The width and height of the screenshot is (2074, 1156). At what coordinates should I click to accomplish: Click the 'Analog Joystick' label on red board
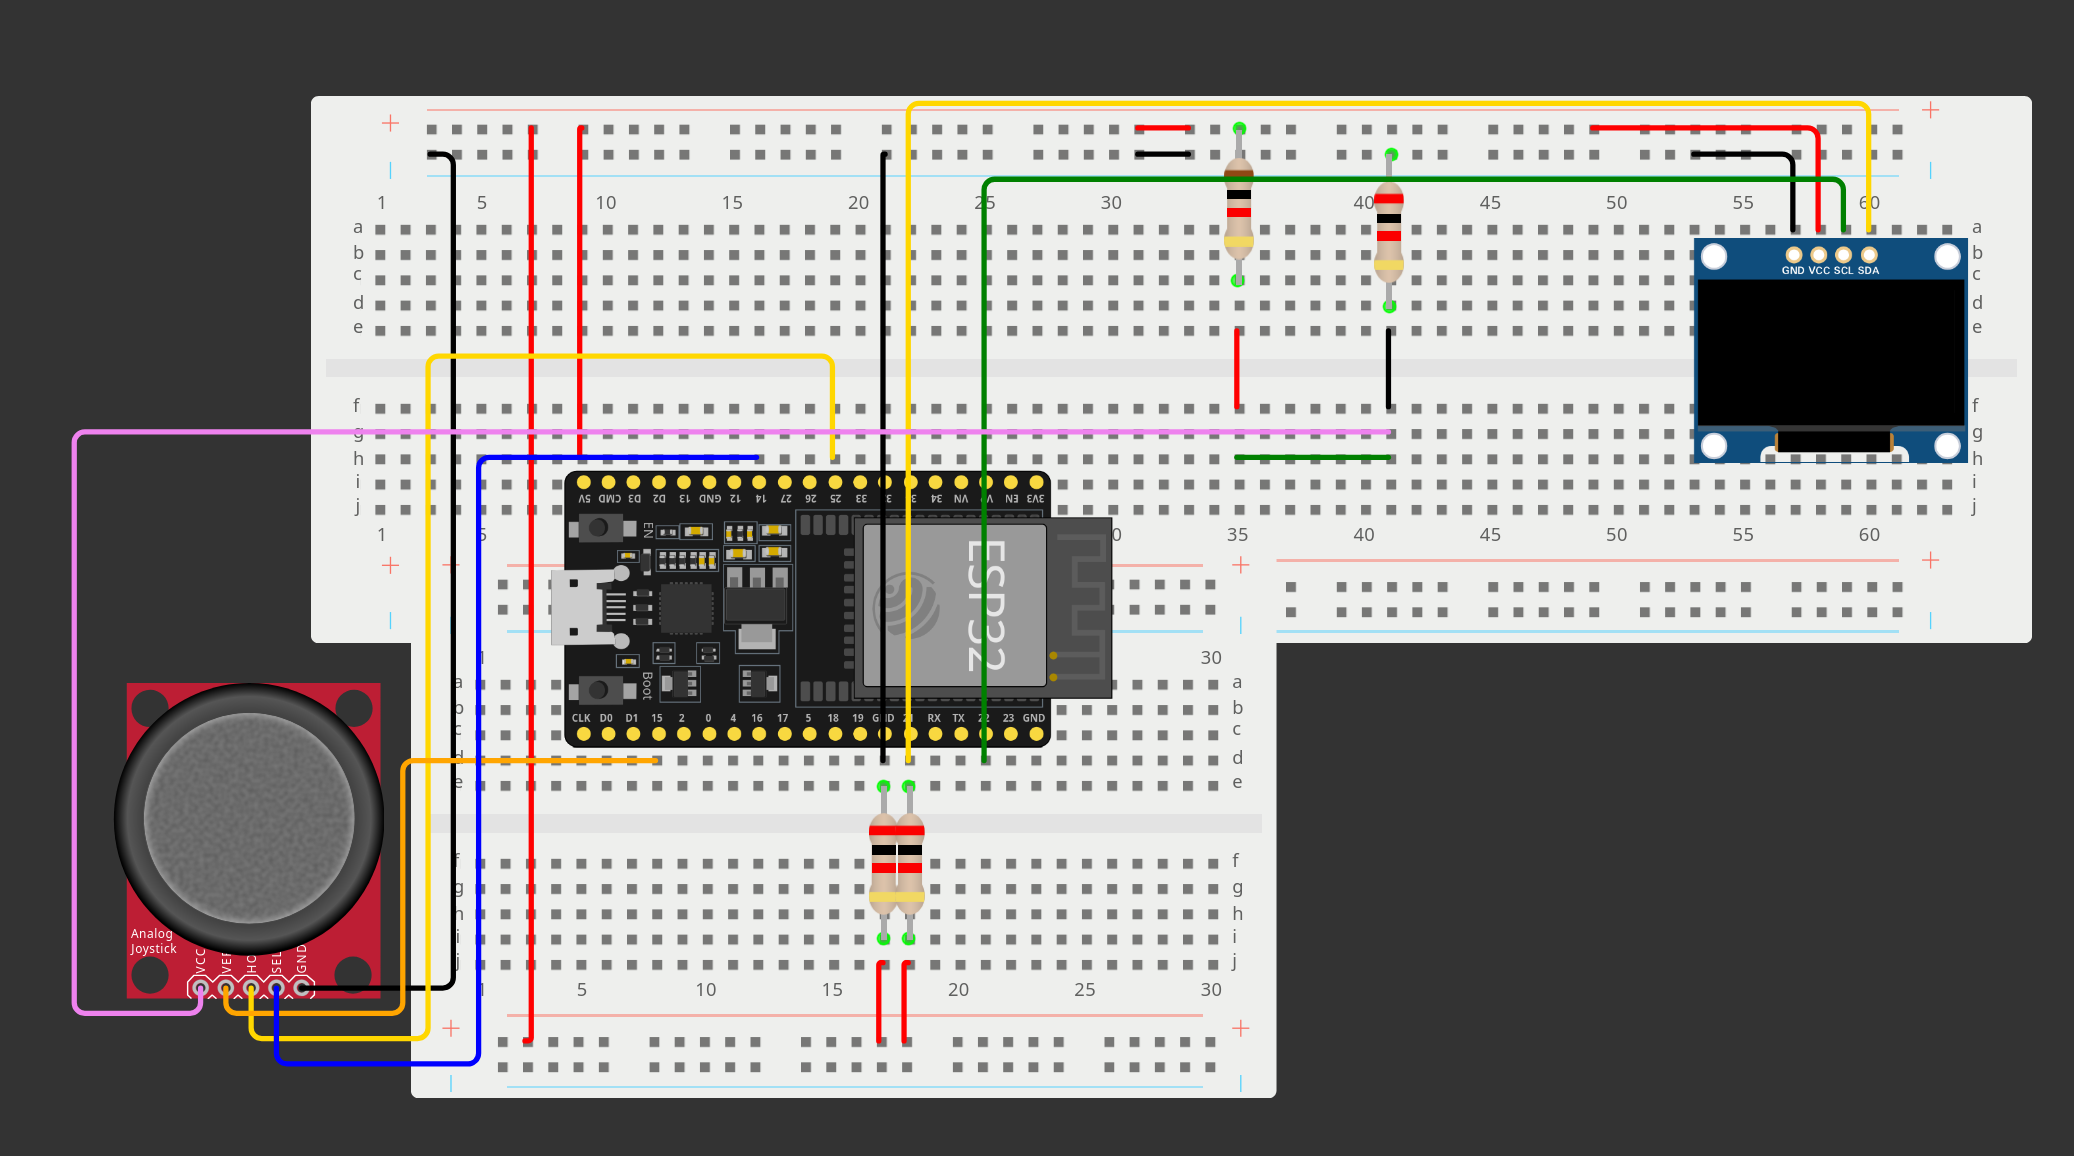pyautogui.click(x=153, y=941)
